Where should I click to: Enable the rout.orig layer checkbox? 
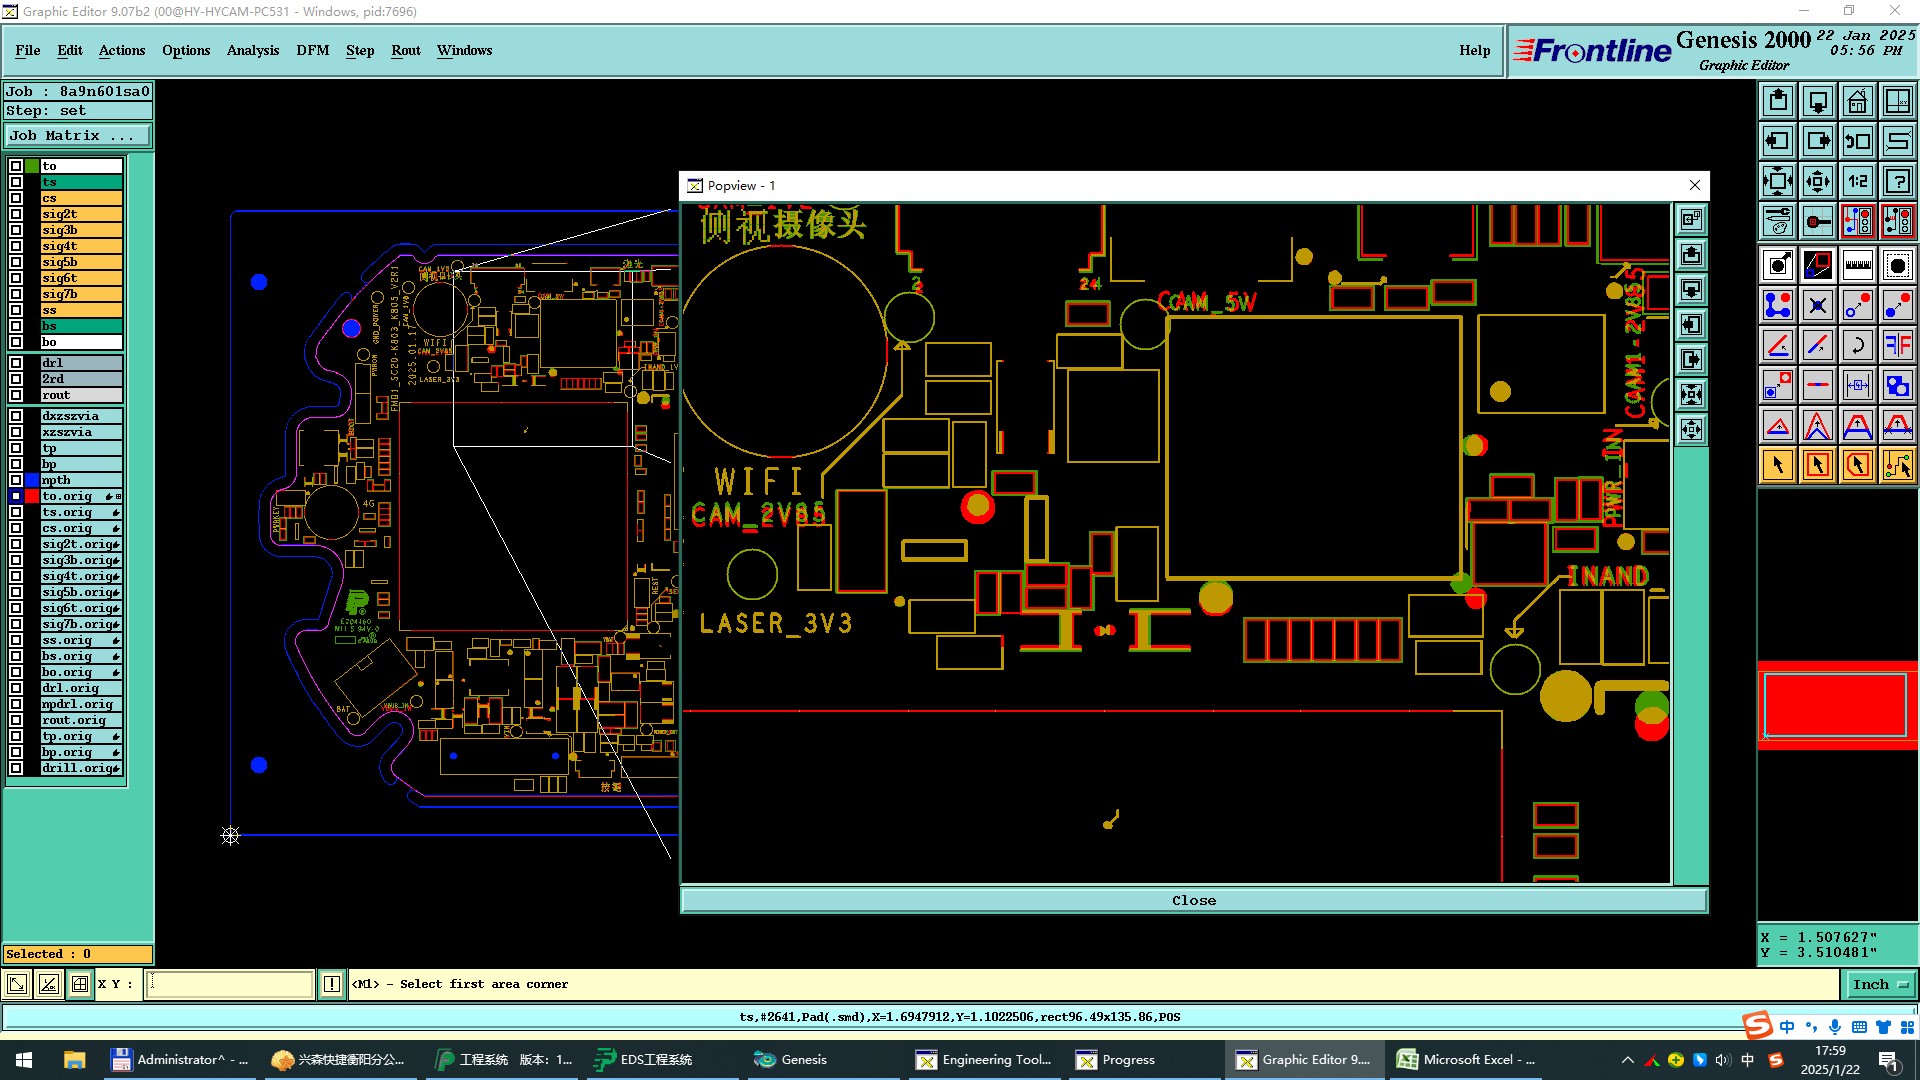(16, 720)
